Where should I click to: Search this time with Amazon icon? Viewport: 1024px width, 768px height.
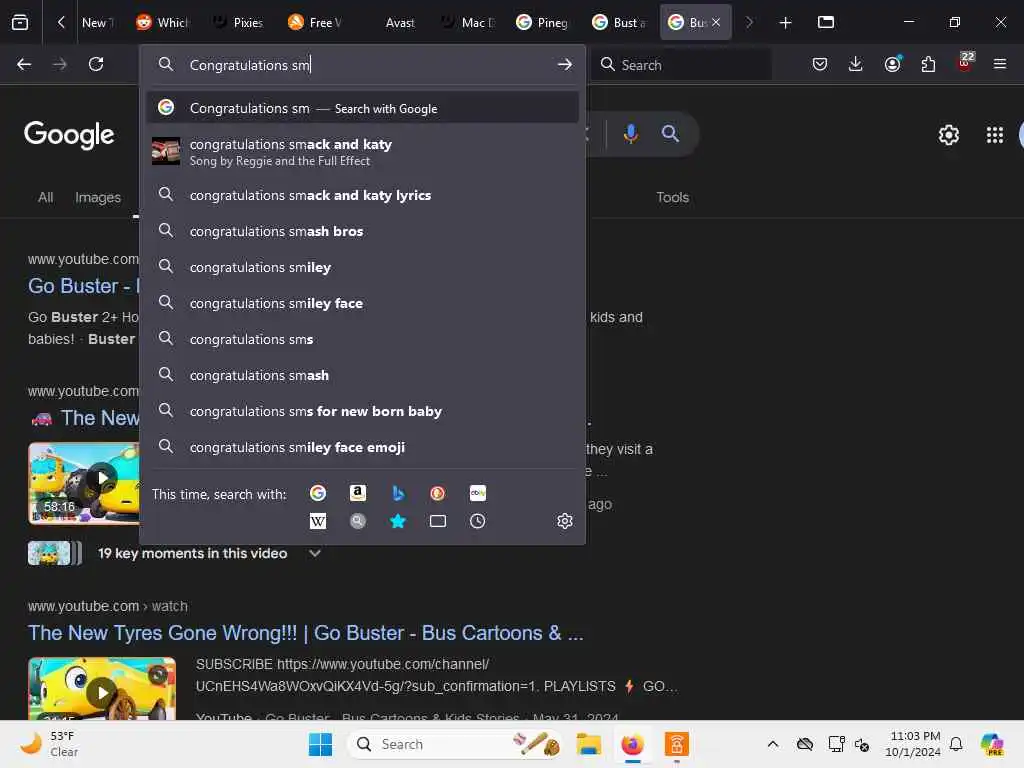(x=357, y=493)
